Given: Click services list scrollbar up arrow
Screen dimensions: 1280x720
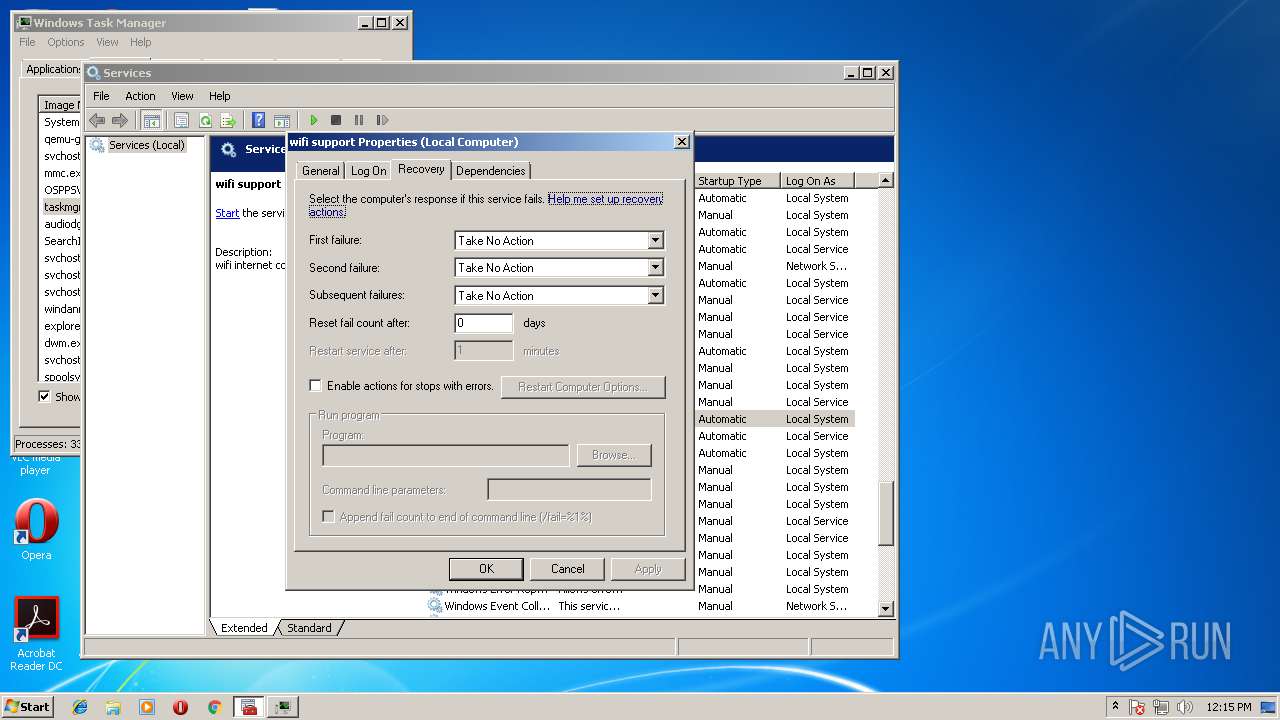Looking at the screenshot, I should click(x=885, y=181).
